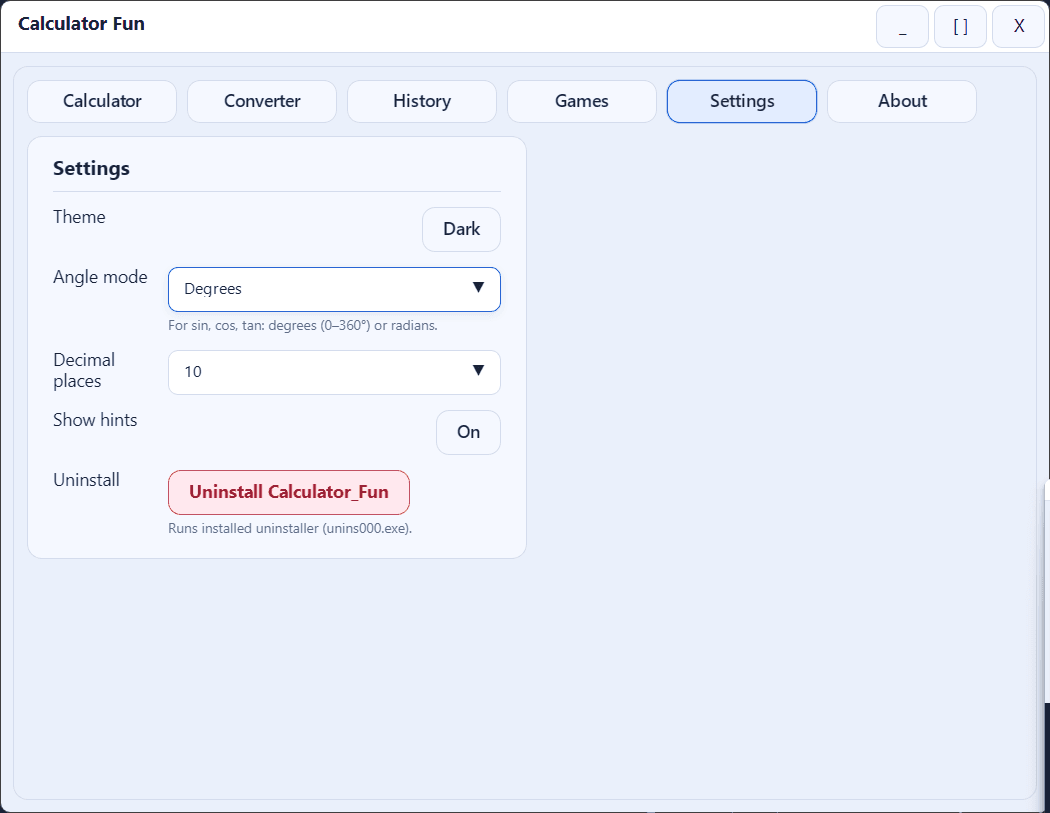Select the Settings tab
This screenshot has width=1050, height=813.
coord(742,101)
